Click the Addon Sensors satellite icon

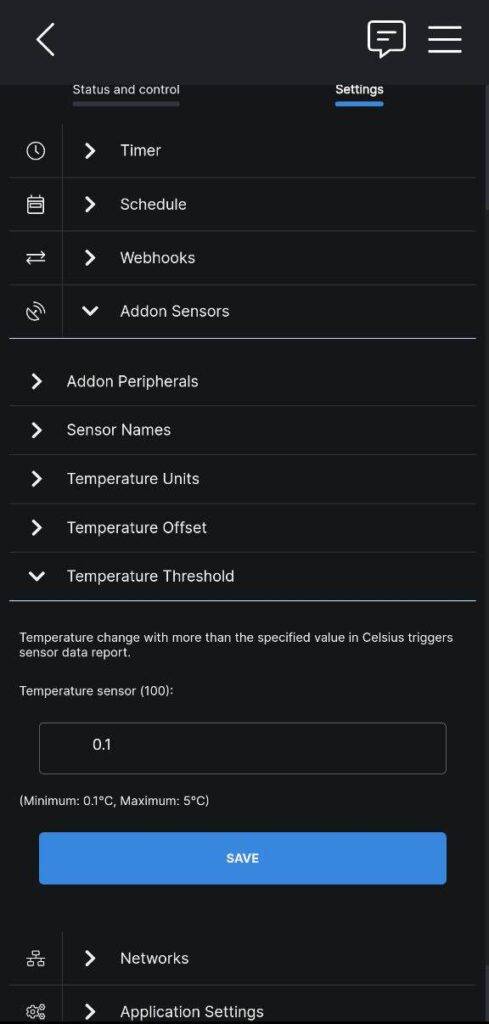point(35,312)
